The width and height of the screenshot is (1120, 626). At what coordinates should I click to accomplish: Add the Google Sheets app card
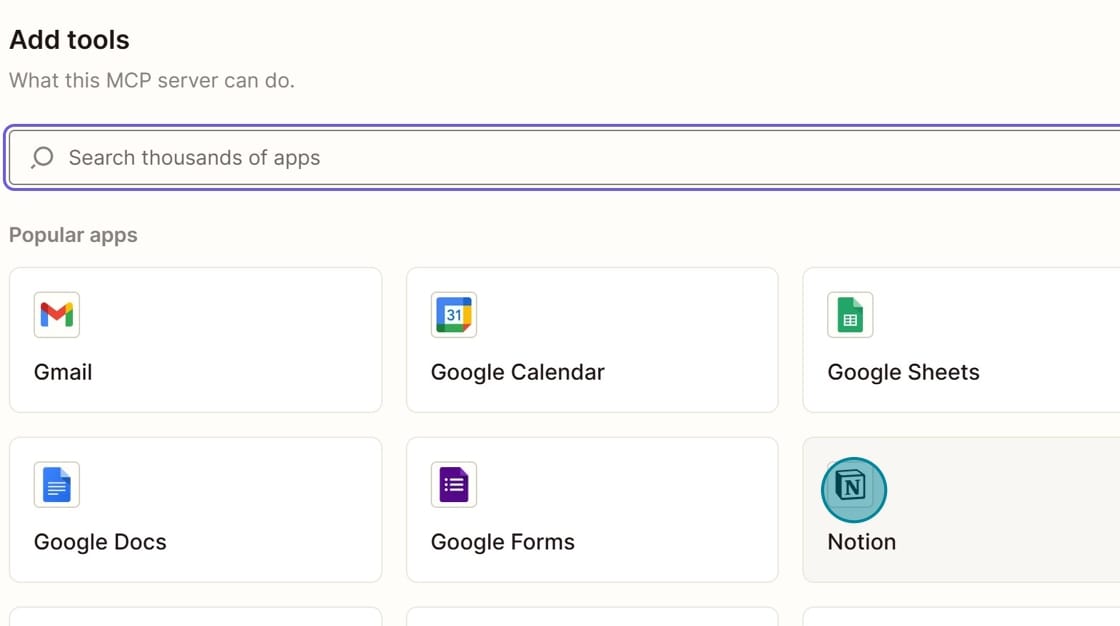click(x=961, y=340)
